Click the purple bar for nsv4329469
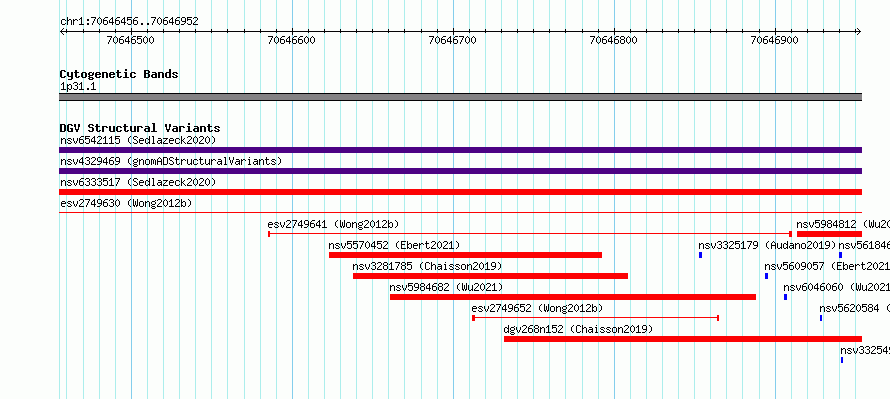890x399 pixels. (x=460, y=171)
